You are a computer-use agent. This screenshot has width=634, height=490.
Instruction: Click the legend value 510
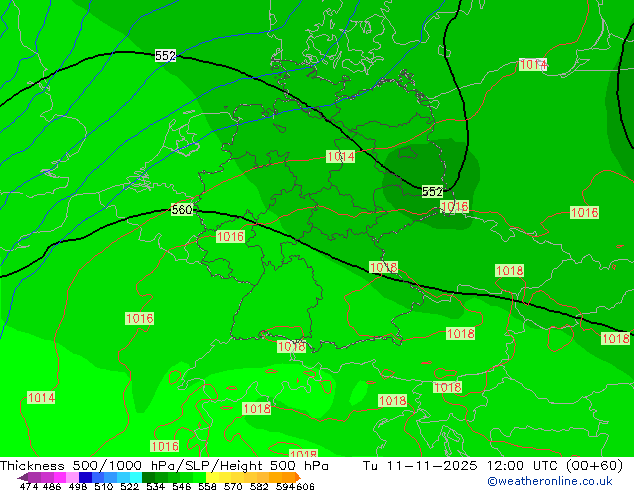click(x=104, y=486)
